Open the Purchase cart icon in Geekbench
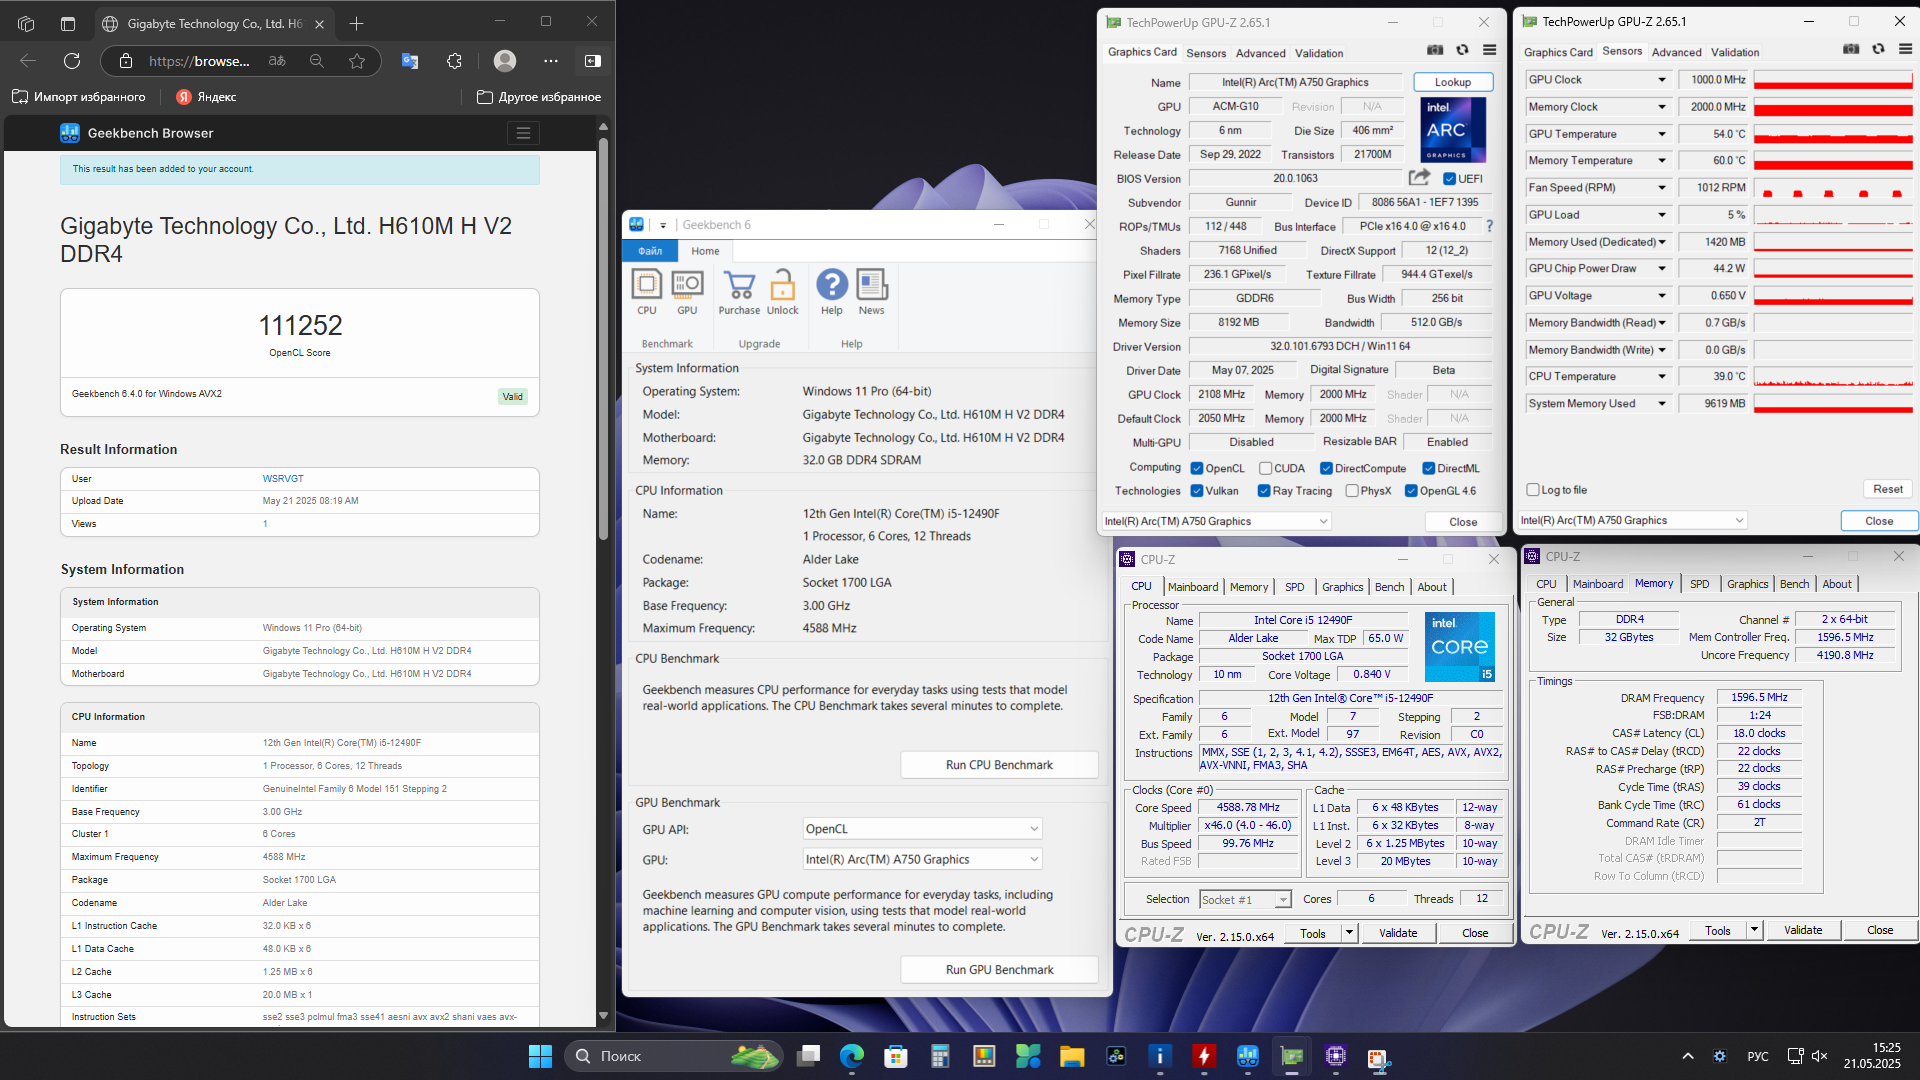This screenshot has width=1920, height=1080. pyautogui.click(x=739, y=291)
